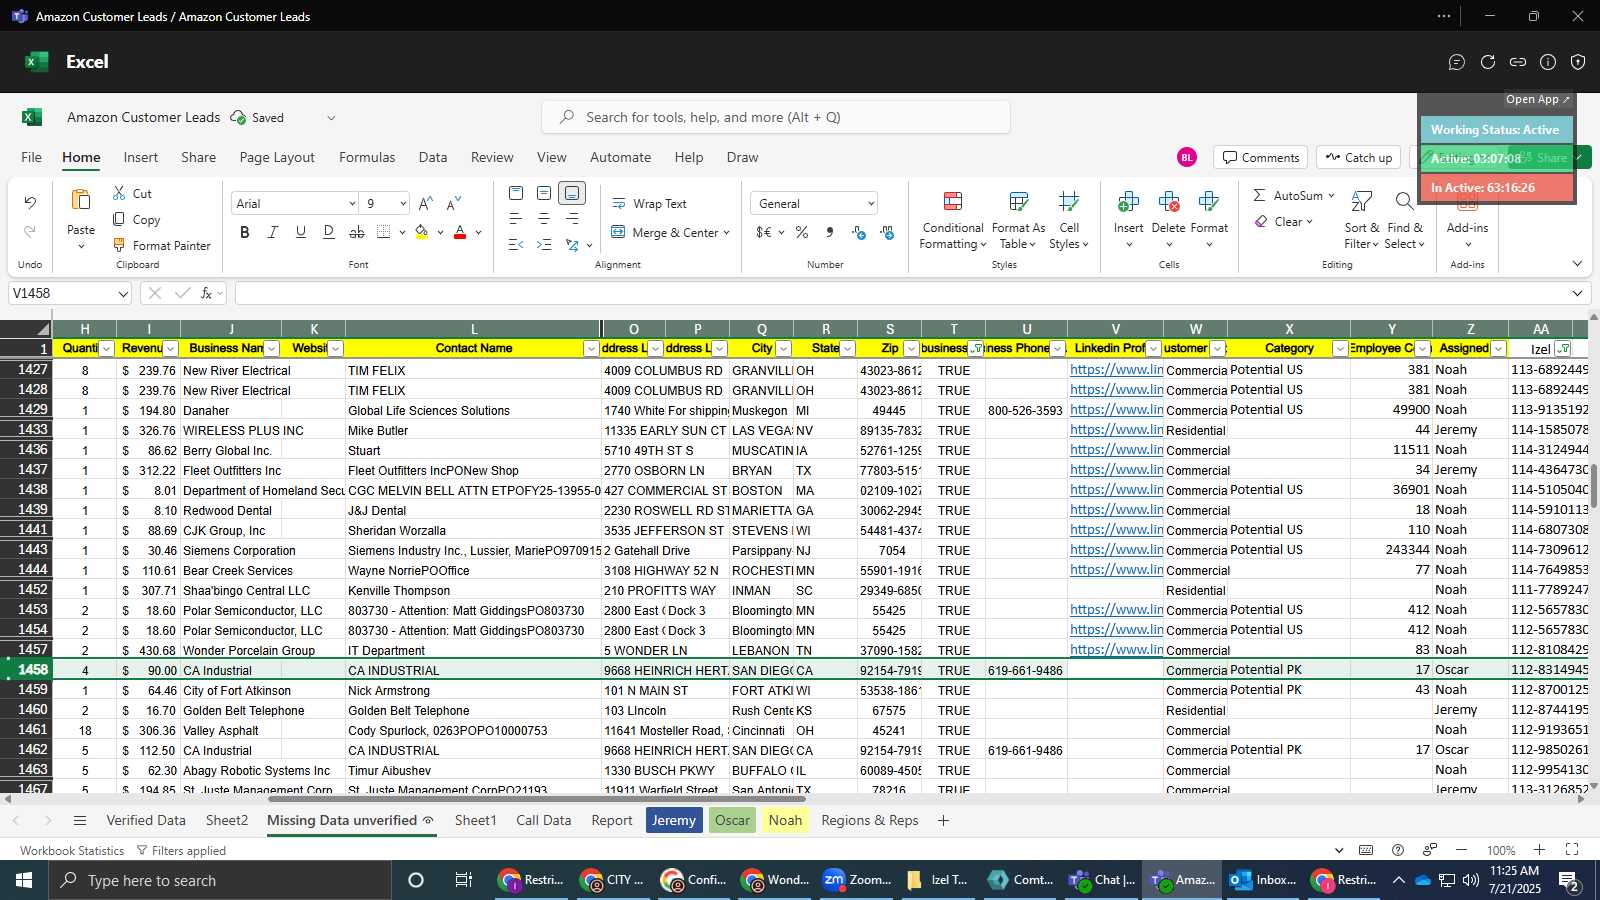
Task: Center text horizontally
Action: [544, 219]
